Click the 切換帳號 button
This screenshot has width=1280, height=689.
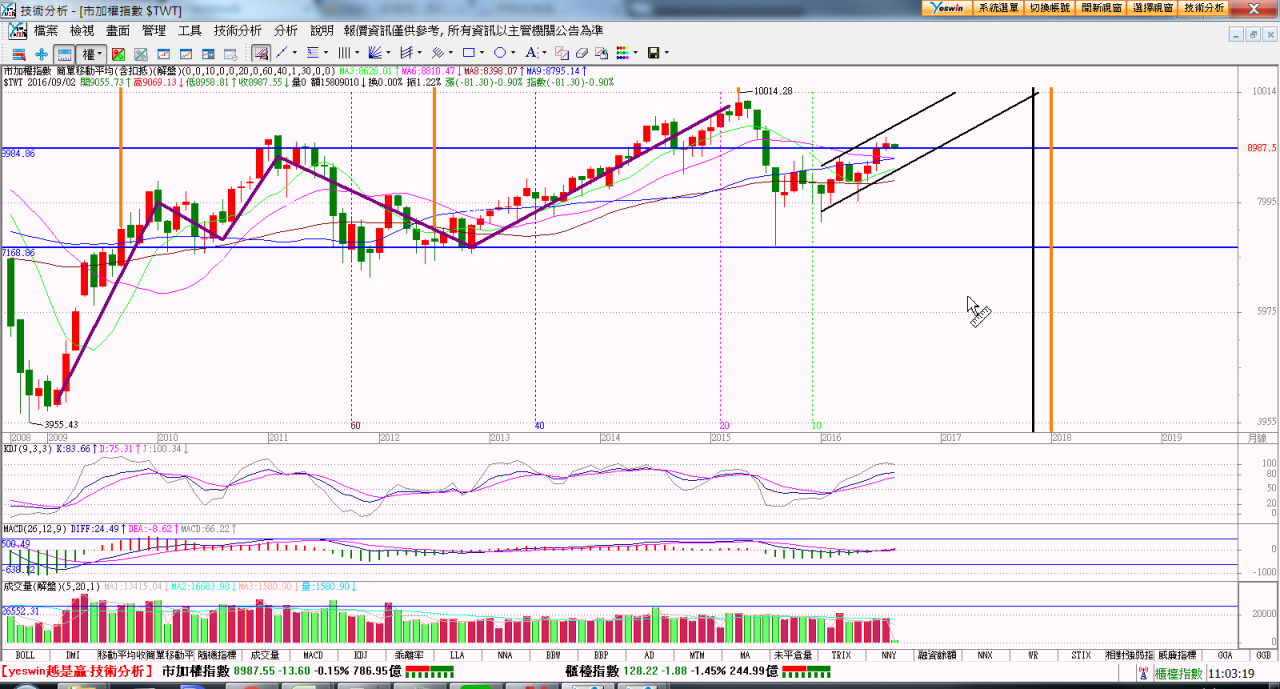tap(1050, 7)
